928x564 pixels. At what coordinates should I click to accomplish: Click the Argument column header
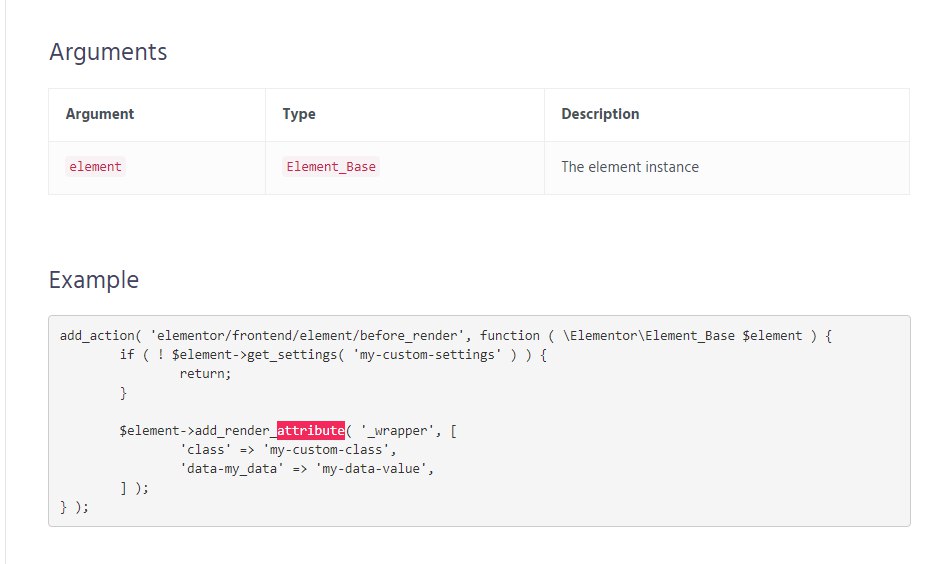tap(100, 114)
